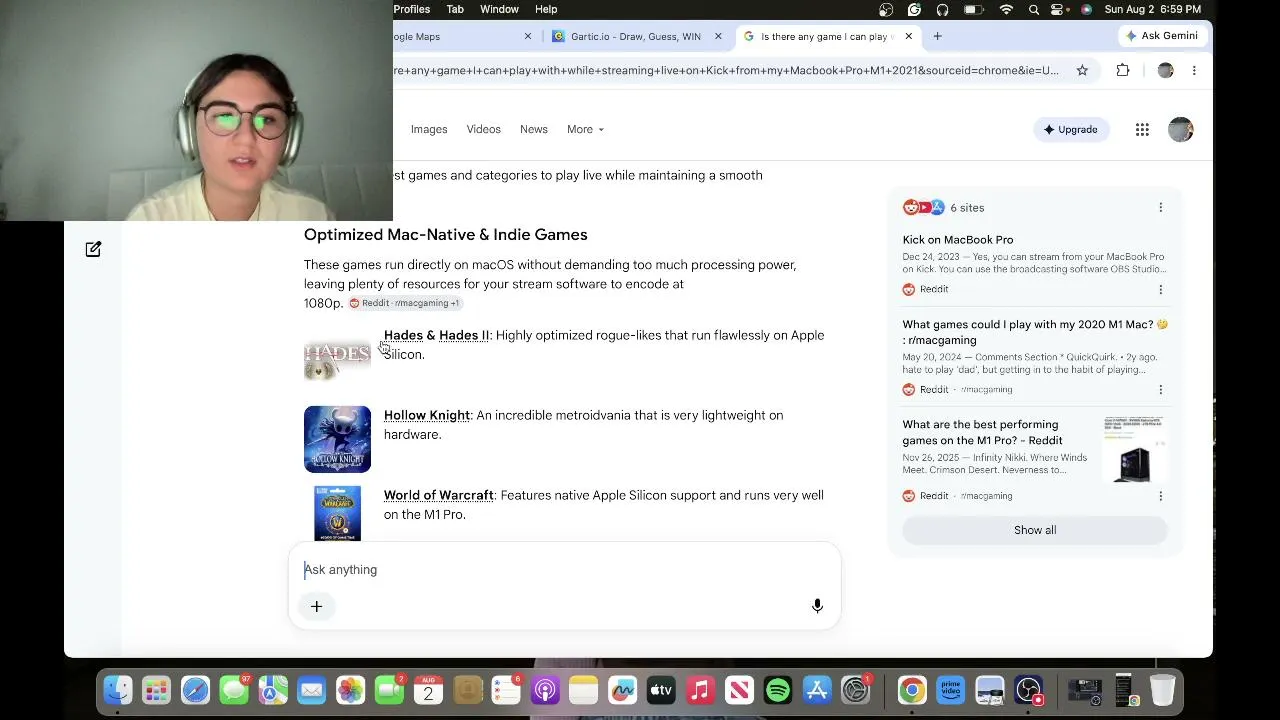Open the Chrome three-dot menu
The image size is (1280, 720).
1194,70
